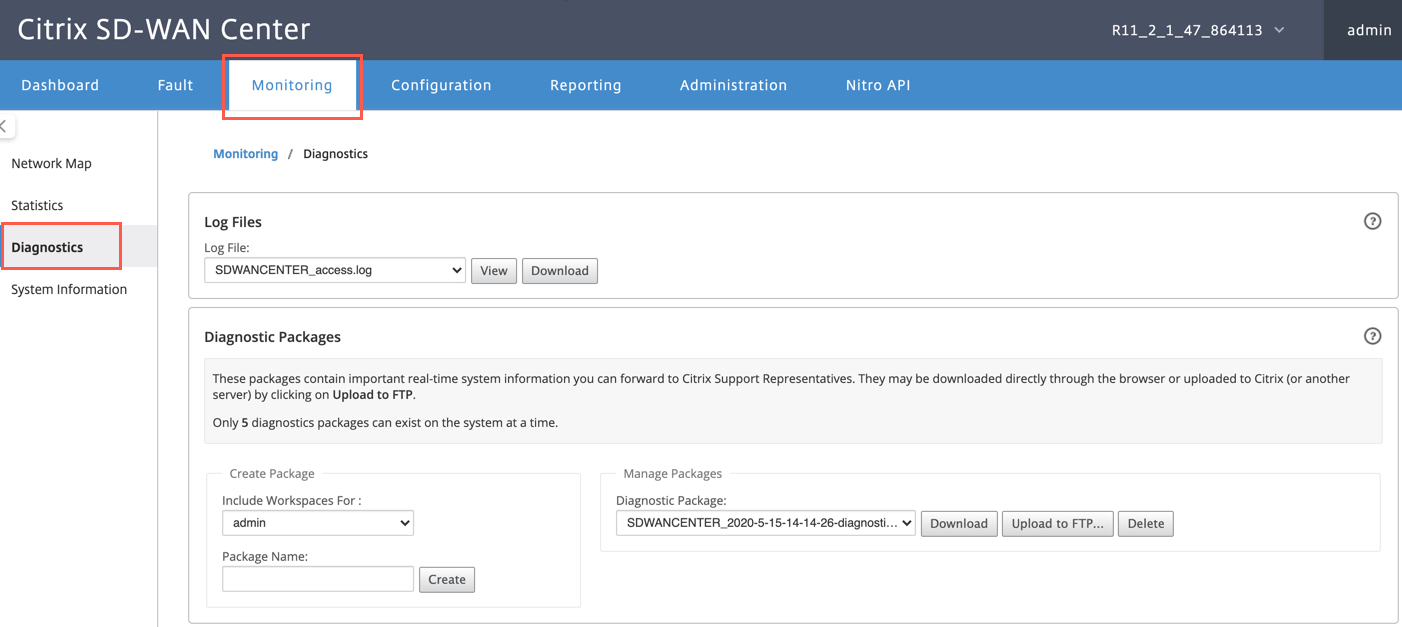Image resolution: width=1402 pixels, height=627 pixels.
Task: Open help for the Diagnostic Packages section
Action: (x=1372, y=336)
